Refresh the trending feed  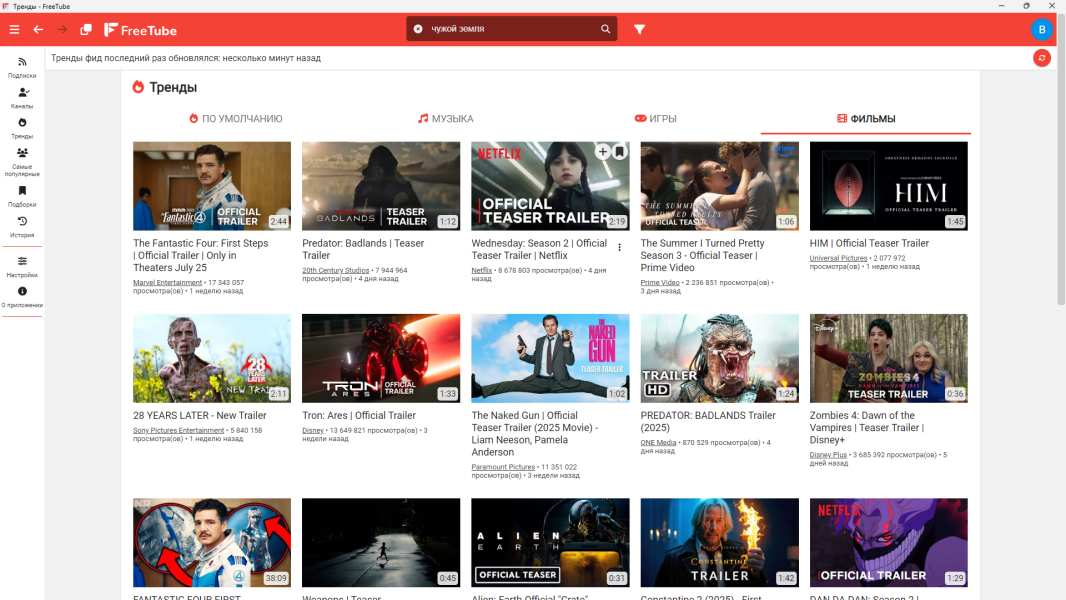[1042, 58]
